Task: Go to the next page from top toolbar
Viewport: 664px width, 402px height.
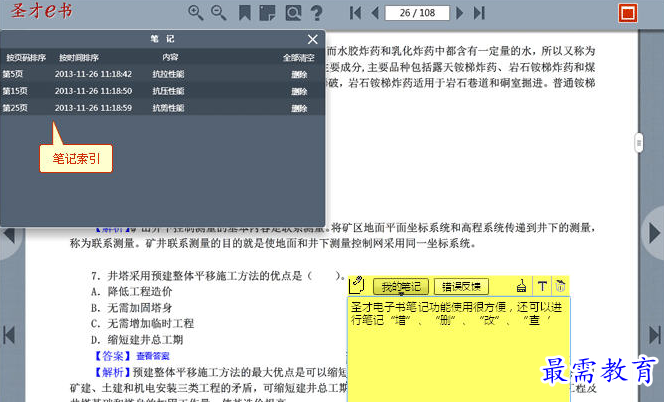Action: click(x=459, y=13)
